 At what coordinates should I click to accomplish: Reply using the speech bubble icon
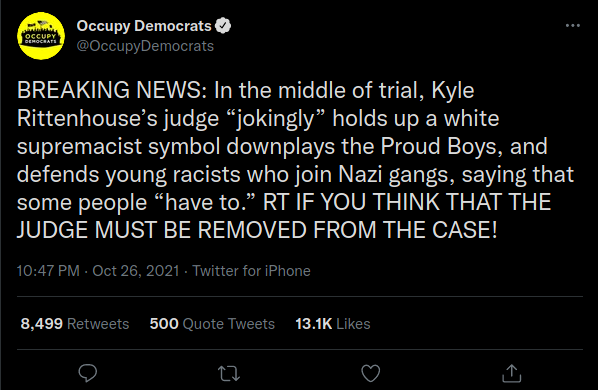click(x=88, y=373)
